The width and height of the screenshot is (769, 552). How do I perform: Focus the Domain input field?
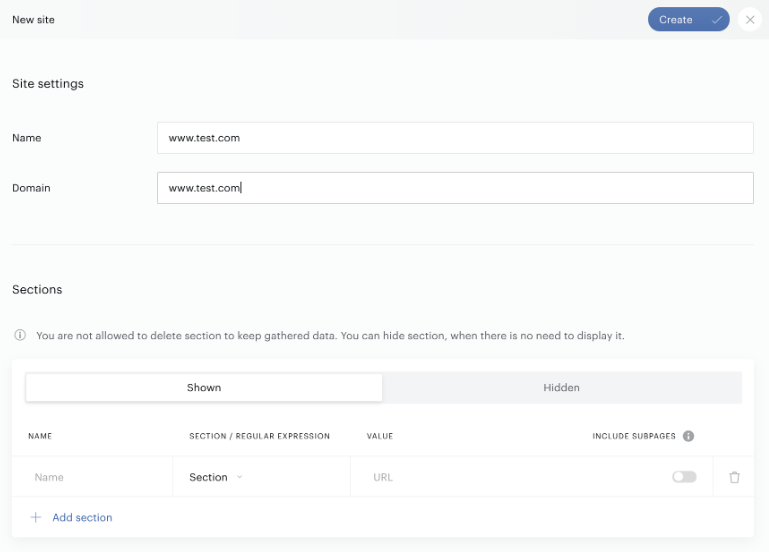coord(455,188)
